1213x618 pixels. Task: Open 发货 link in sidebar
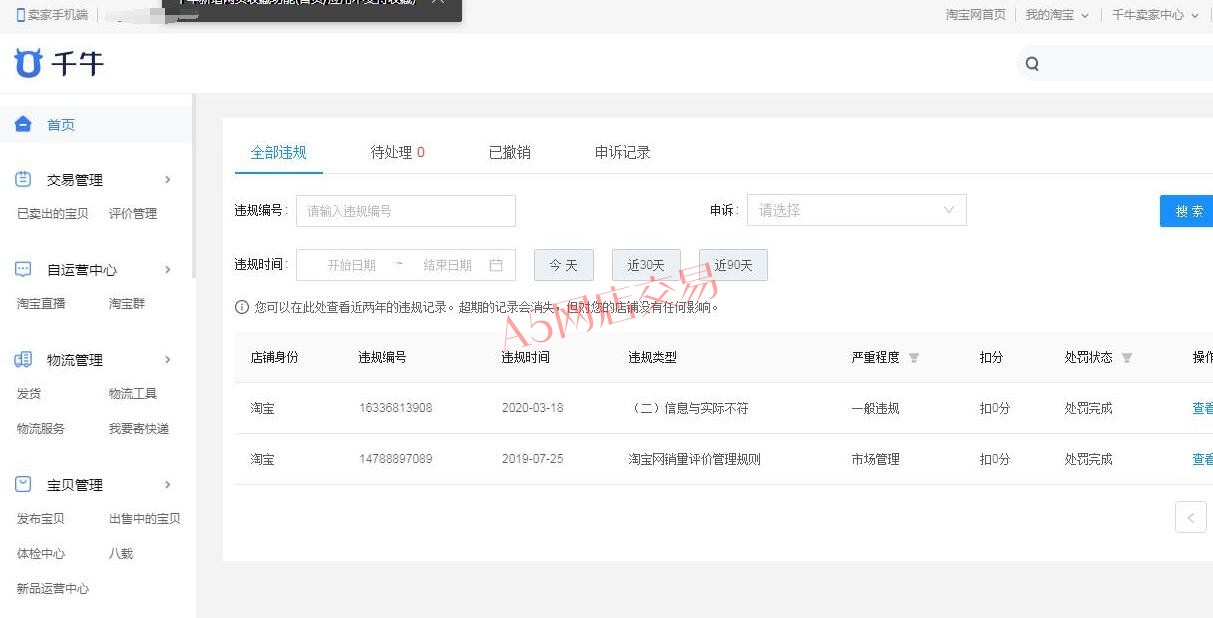click(29, 393)
